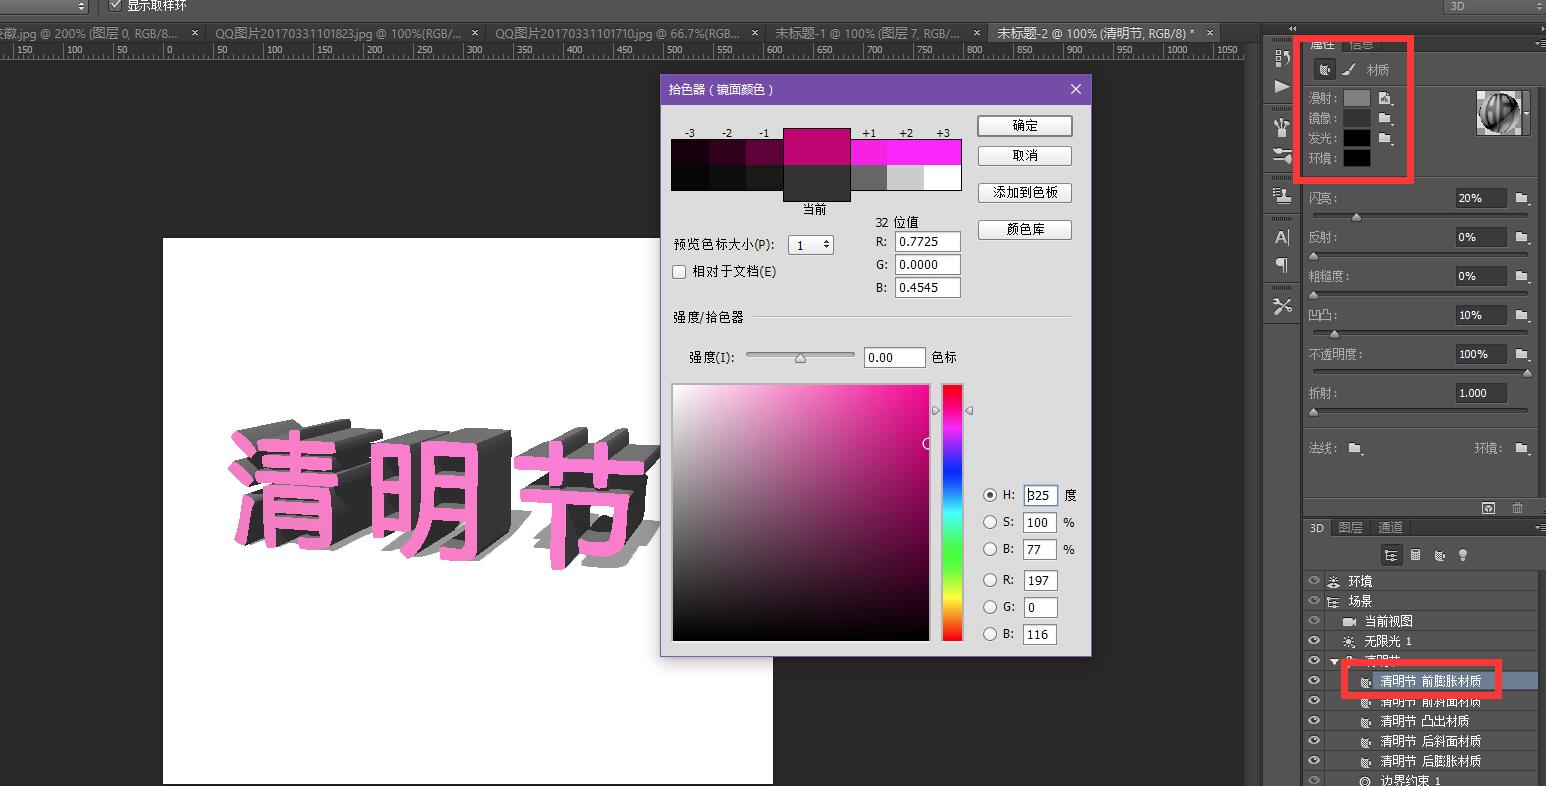Open 预览色标大小 dropdown
Viewport: 1546px width, 786px height.
pos(811,245)
